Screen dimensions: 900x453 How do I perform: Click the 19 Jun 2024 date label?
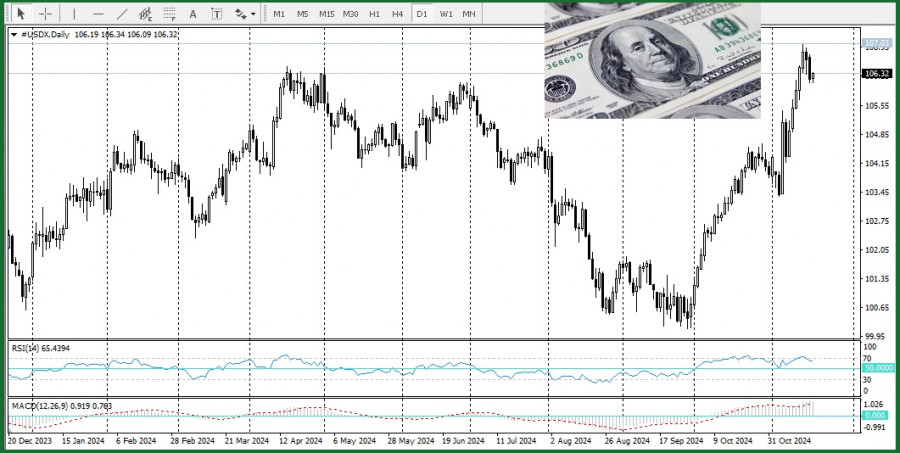tap(463, 441)
